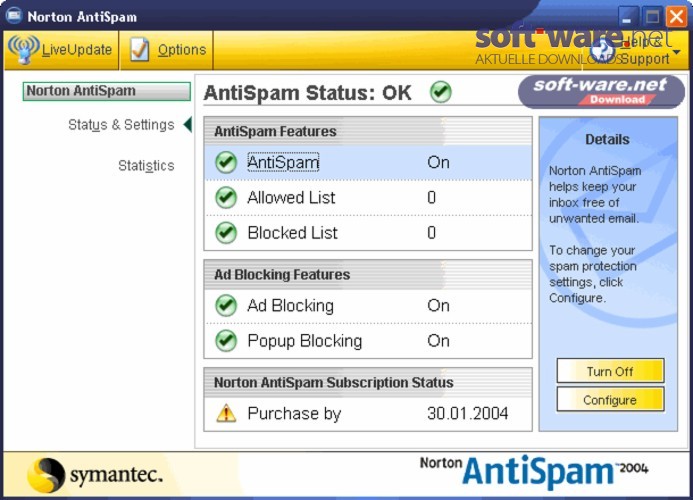This screenshot has width=693, height=500.
Task: Click the Help & Support question-mark icon
Action: pyautogui.click(x=603, y=50)
